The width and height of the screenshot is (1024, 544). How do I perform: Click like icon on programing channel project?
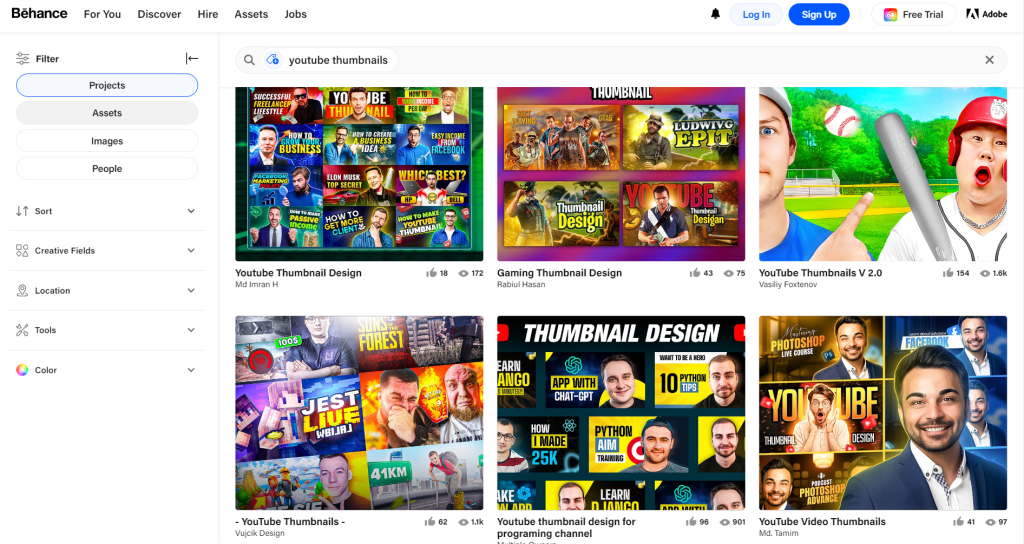691,522
